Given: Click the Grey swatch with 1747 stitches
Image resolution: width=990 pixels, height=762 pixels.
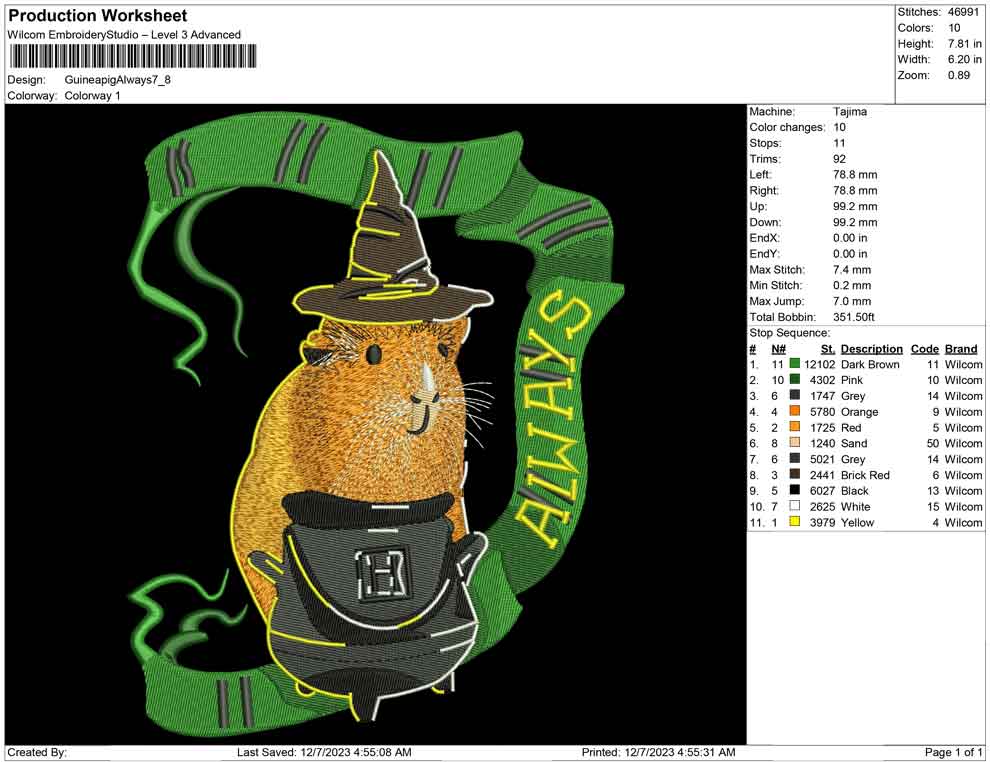Looking at the screenshot, I should pyautogui.click(x=795, y=395).
